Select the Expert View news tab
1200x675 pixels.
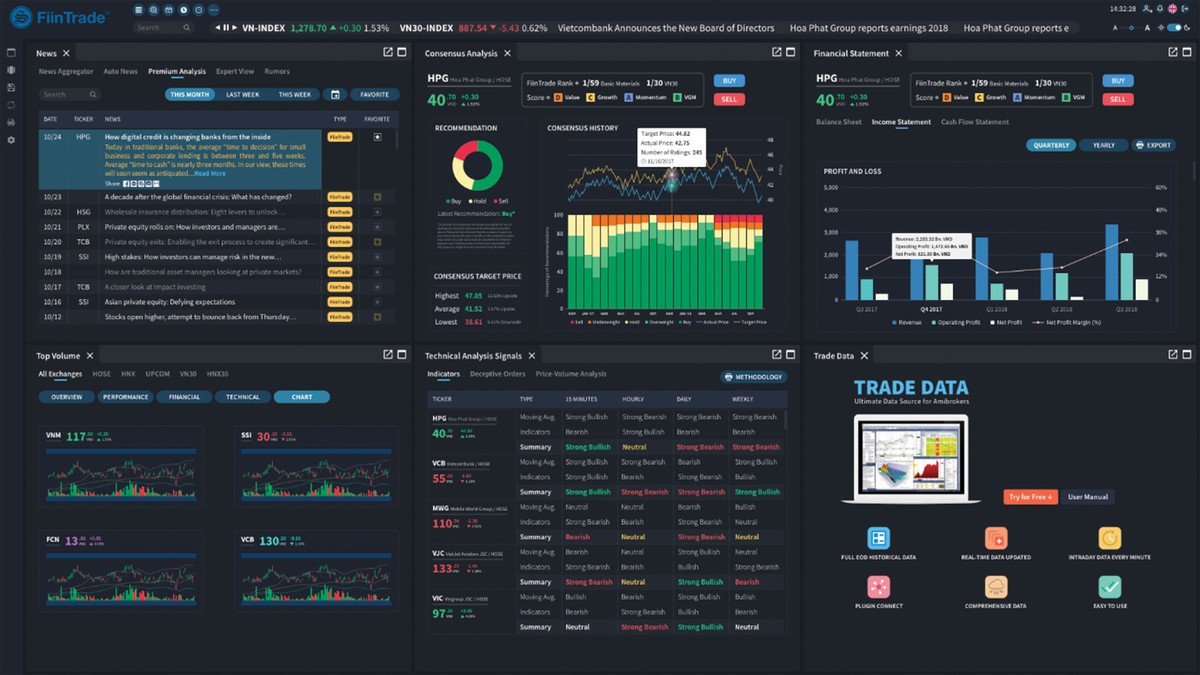(235, 72)
